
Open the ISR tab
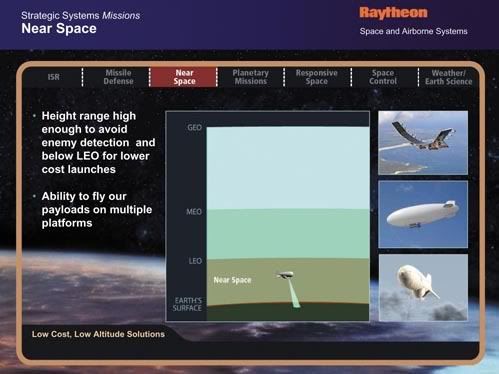coord(53,77)
